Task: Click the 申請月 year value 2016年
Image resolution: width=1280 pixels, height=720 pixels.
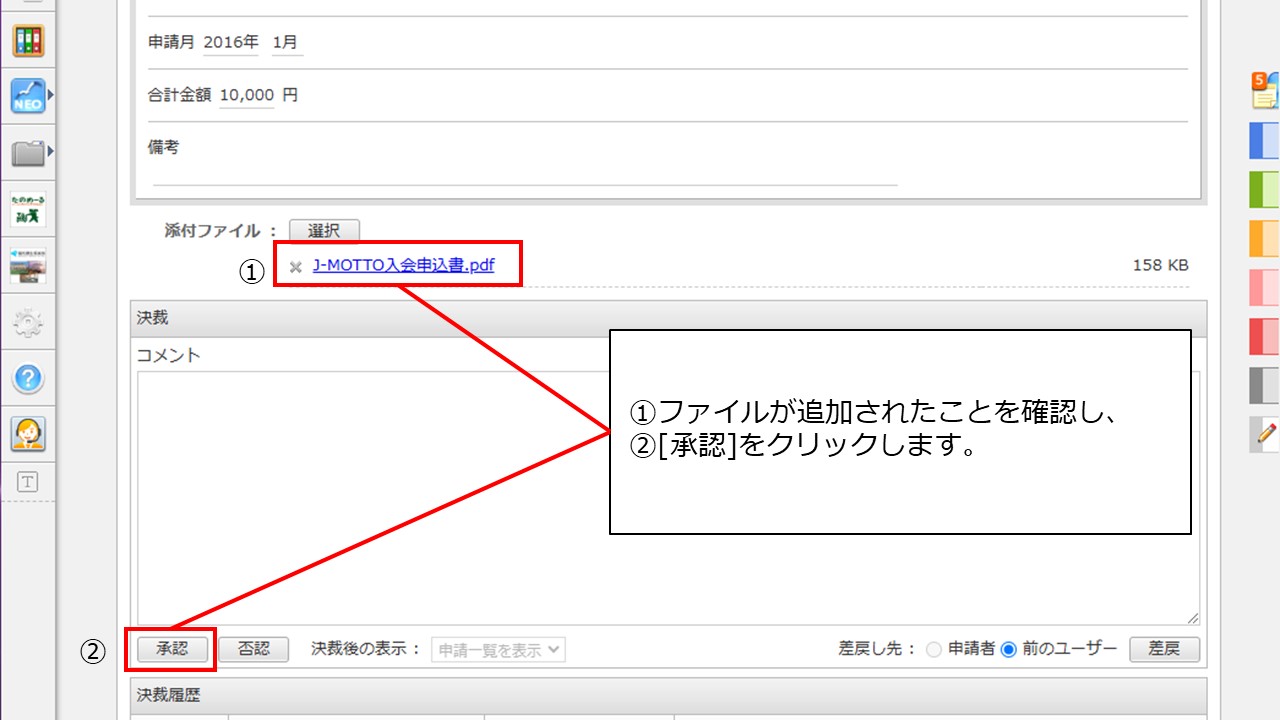Action: (231, 42)
